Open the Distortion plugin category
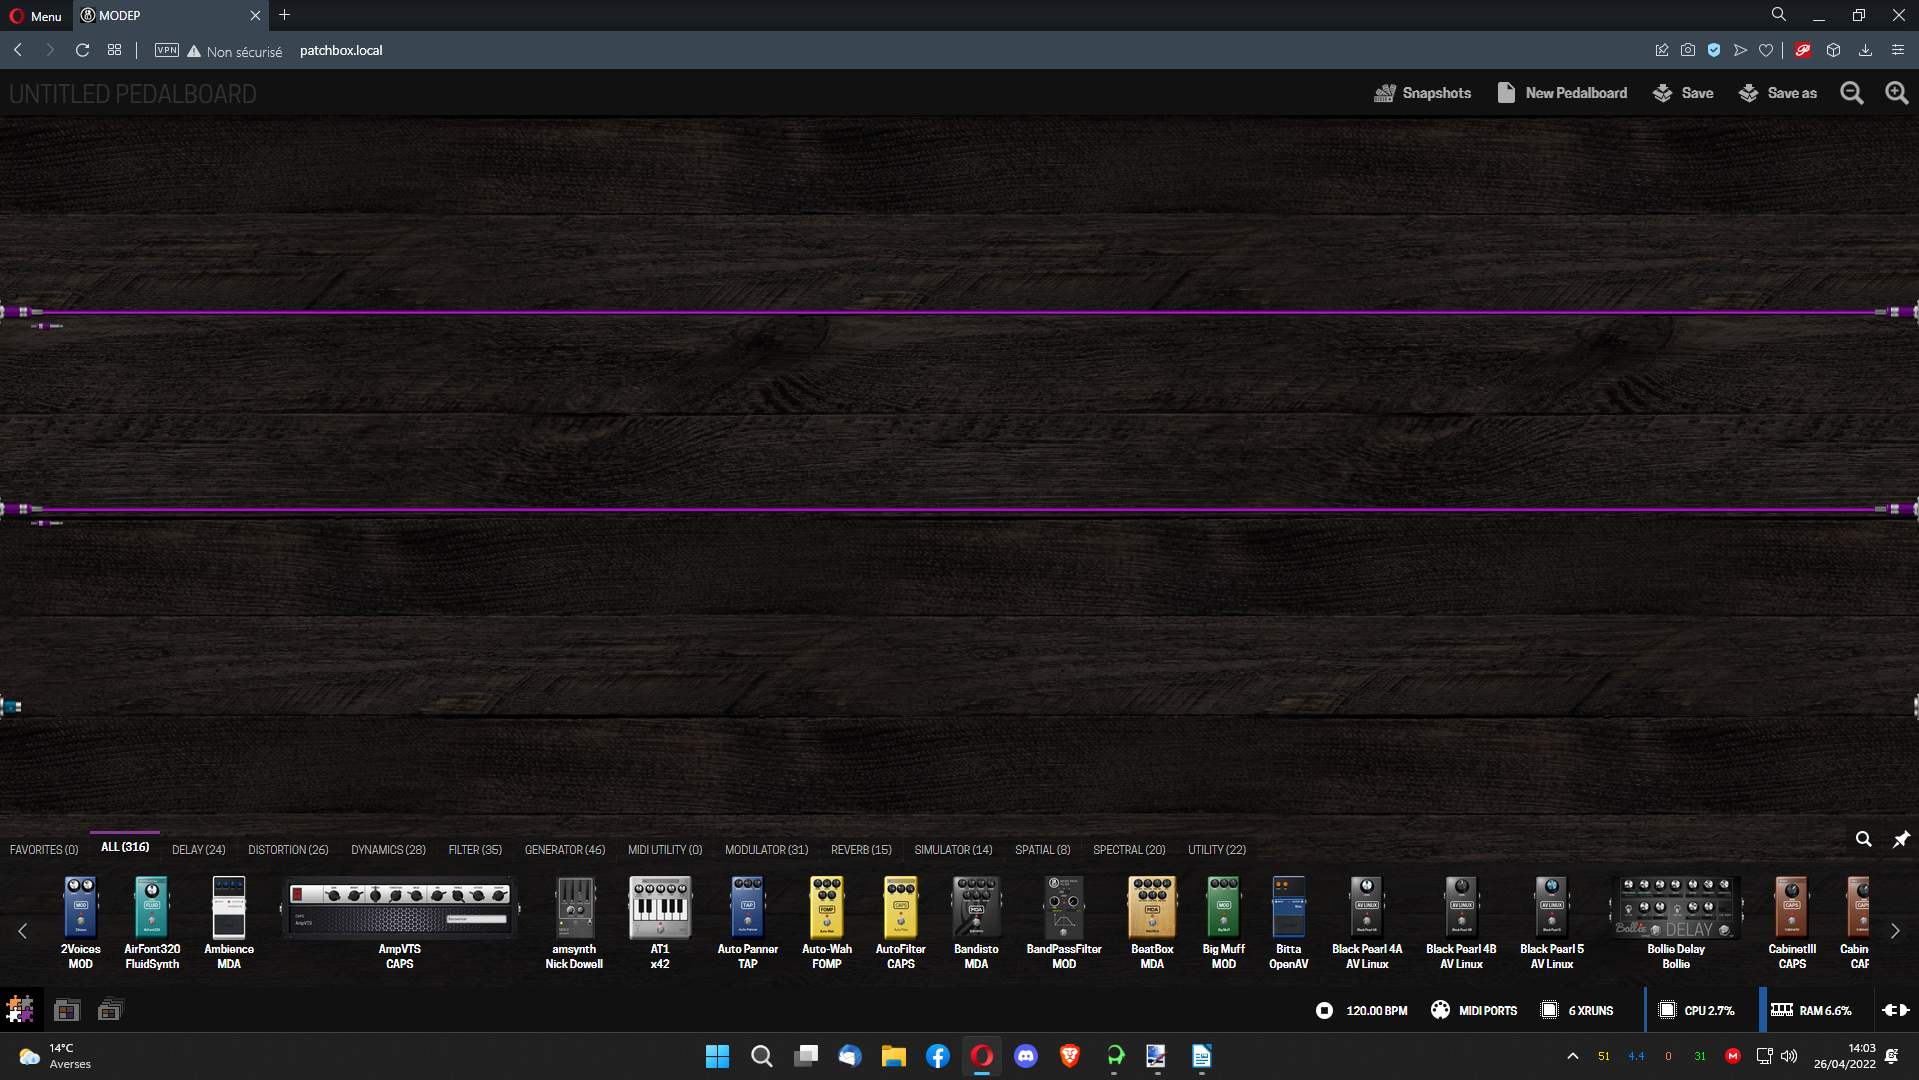 click(288, 850)
